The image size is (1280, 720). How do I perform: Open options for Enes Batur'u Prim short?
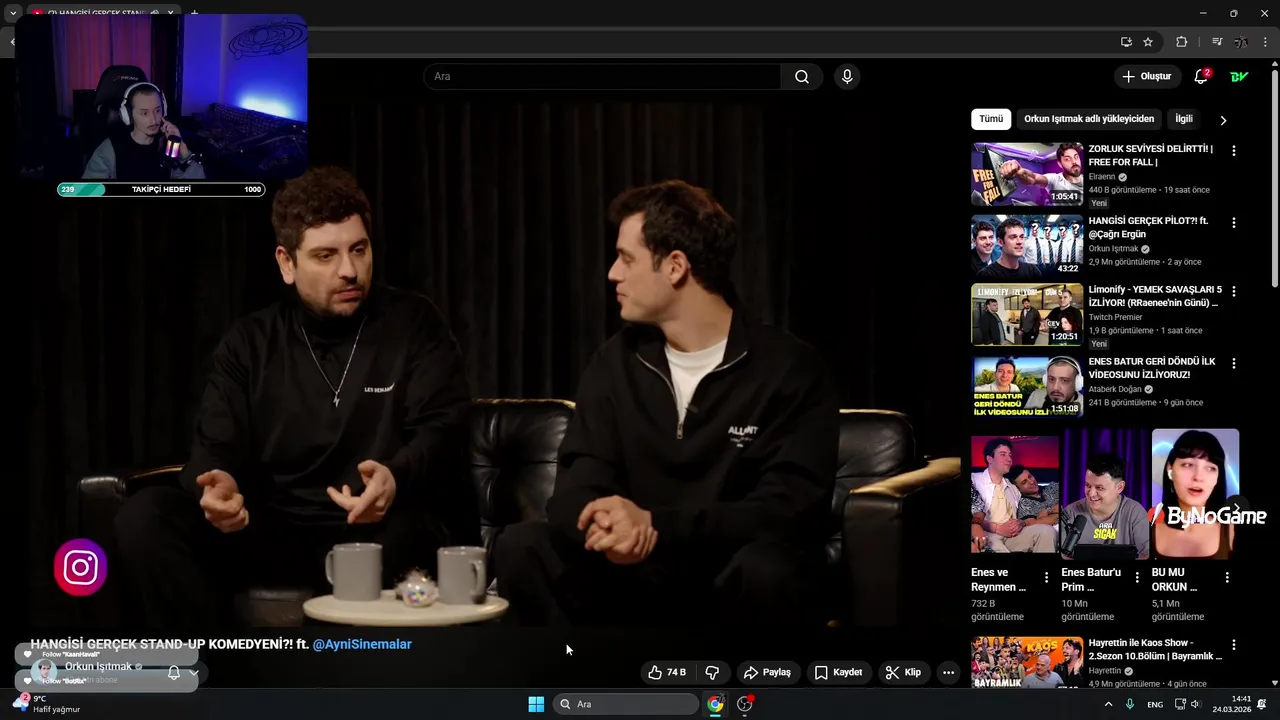pos(1136,578)
